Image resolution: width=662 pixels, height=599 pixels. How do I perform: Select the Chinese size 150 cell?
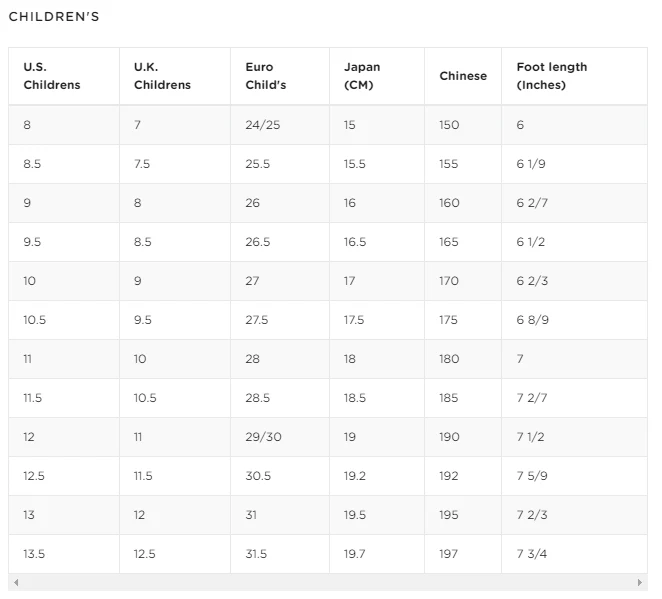449,125
